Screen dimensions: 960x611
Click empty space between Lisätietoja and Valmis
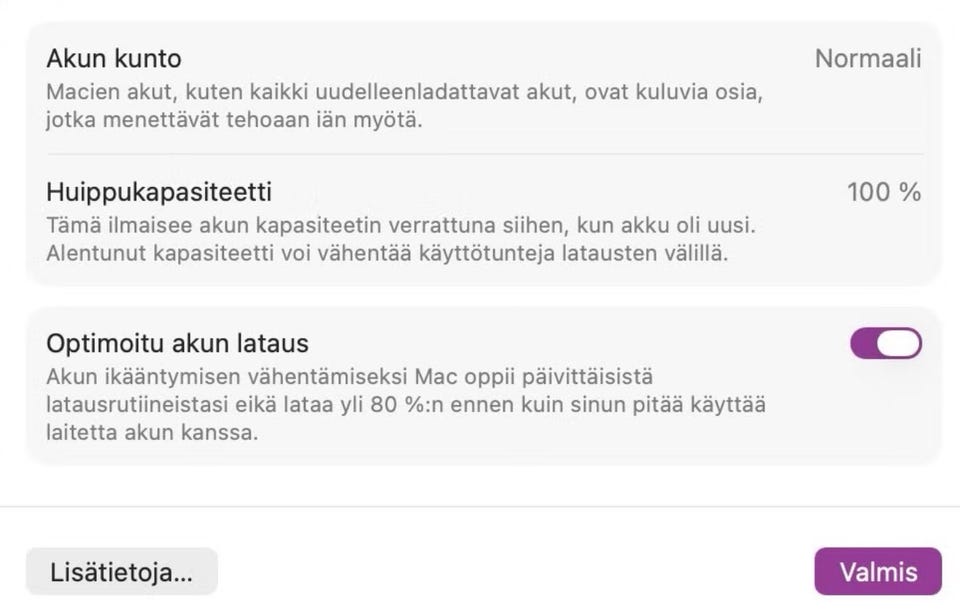[x=515, y=572]
